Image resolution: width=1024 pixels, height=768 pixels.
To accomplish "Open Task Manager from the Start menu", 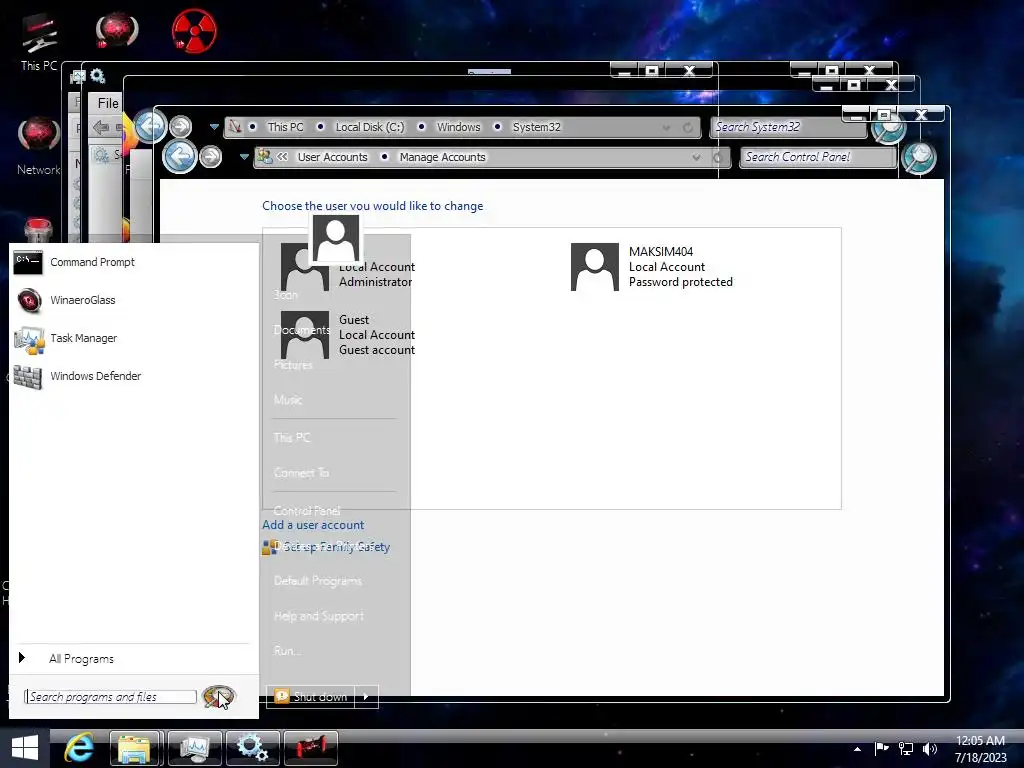I will 65,338.
